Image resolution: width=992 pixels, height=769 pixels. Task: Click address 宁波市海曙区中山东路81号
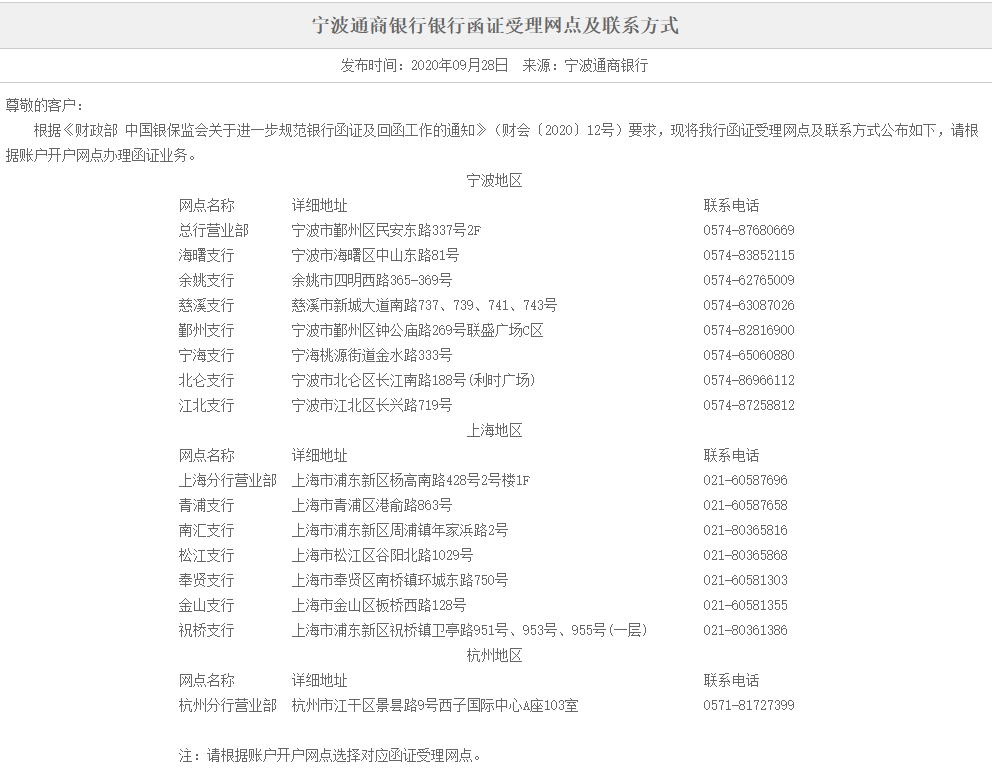coord(375,255)
